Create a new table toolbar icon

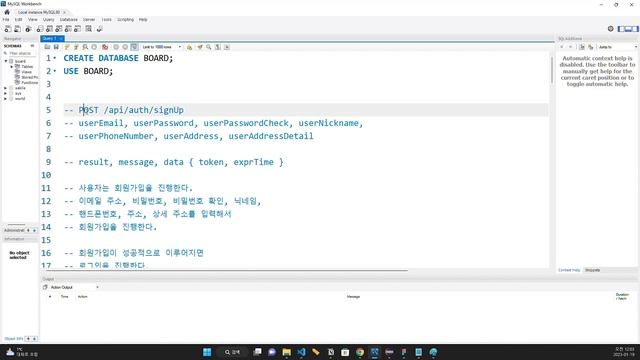[x=49, y=29]
